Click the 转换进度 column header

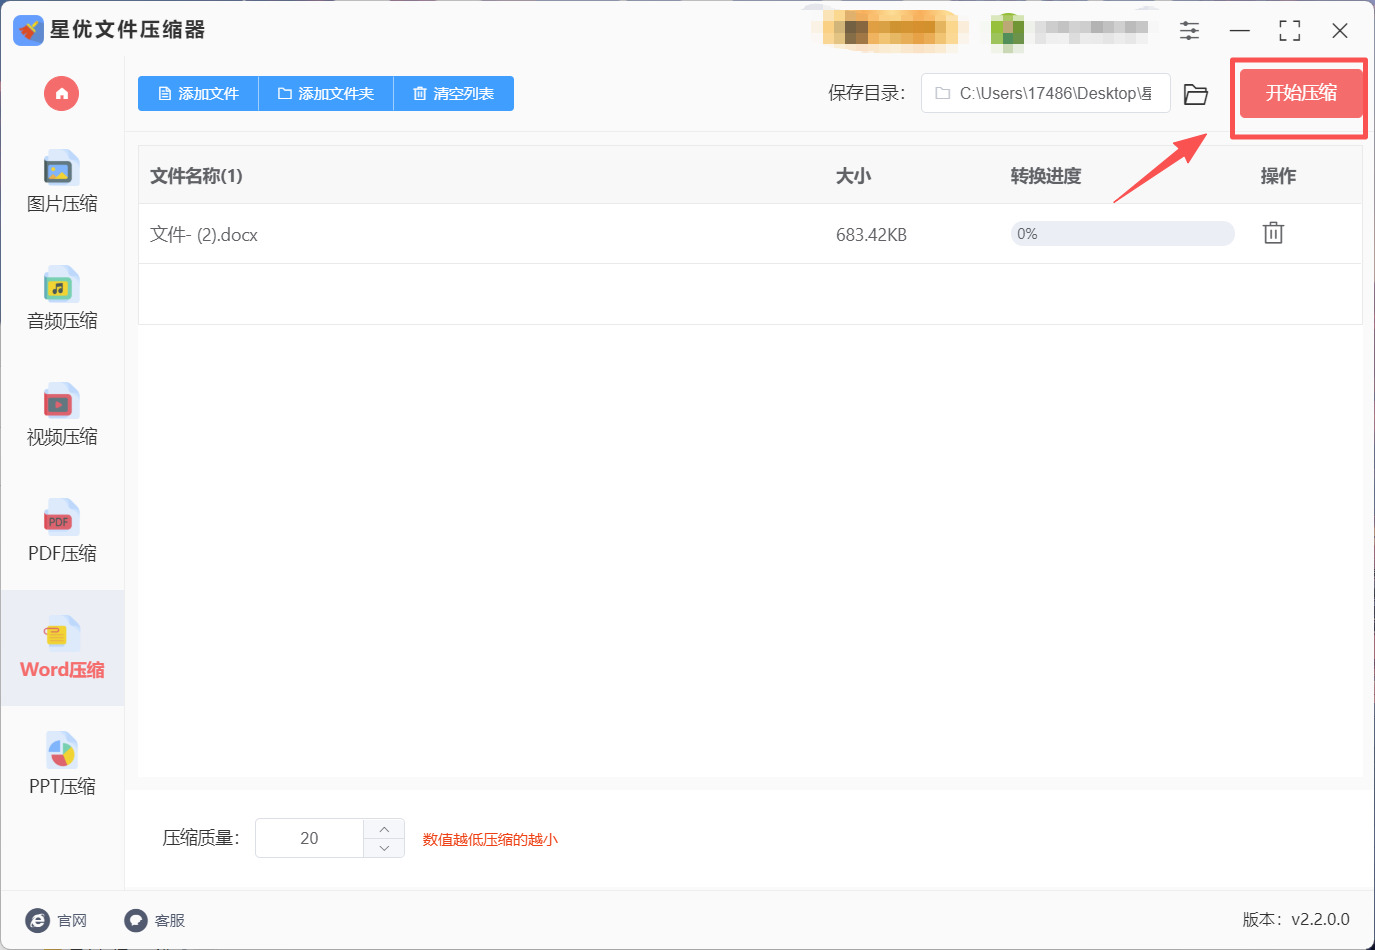click(1046, 176)
